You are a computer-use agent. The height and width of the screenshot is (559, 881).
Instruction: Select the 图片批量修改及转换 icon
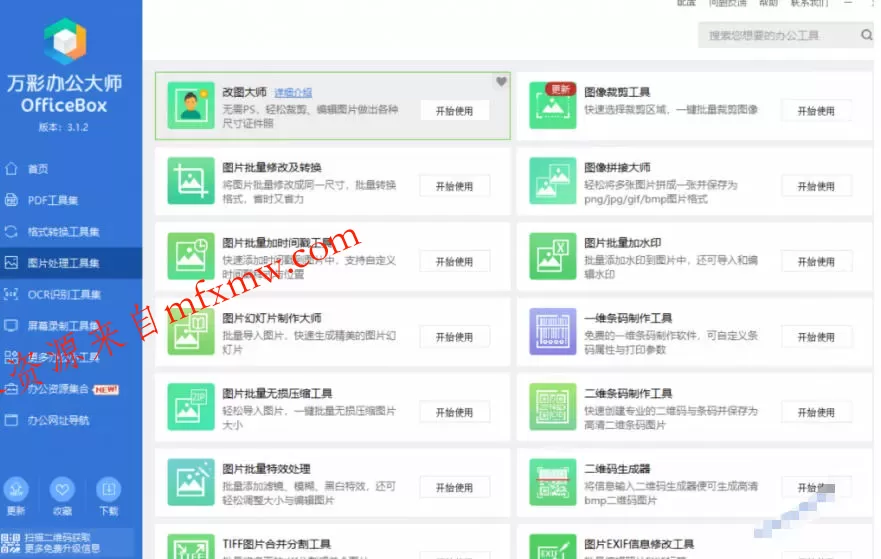click(191, 181)
